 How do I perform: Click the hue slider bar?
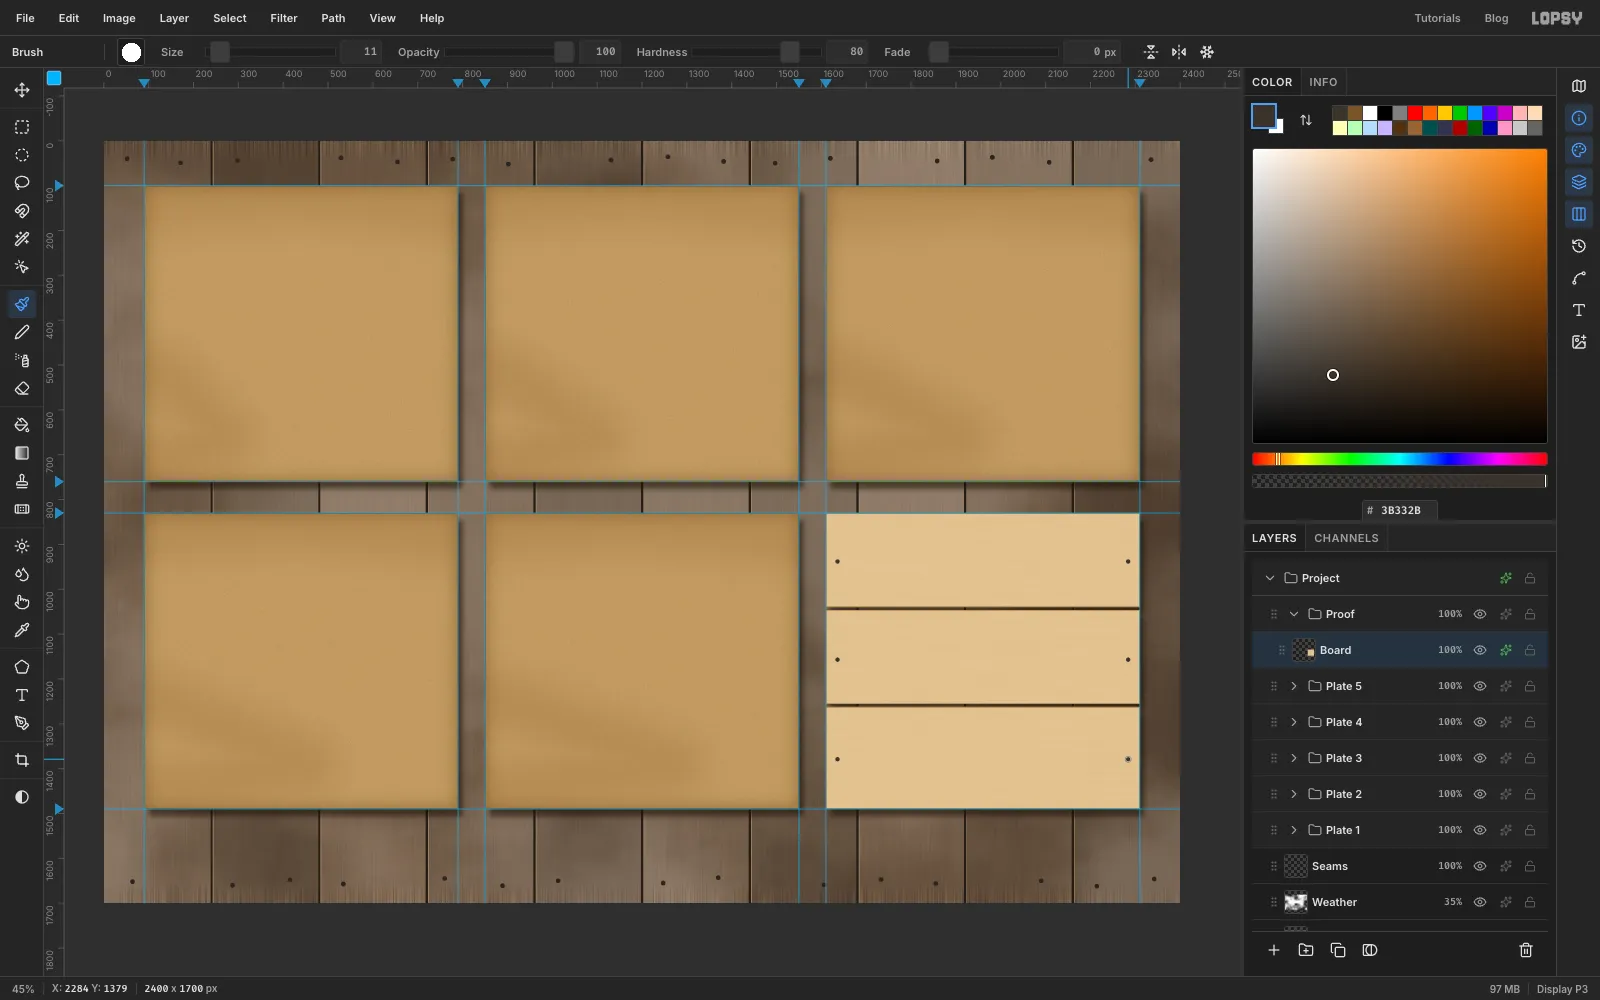coord(1400,459)
